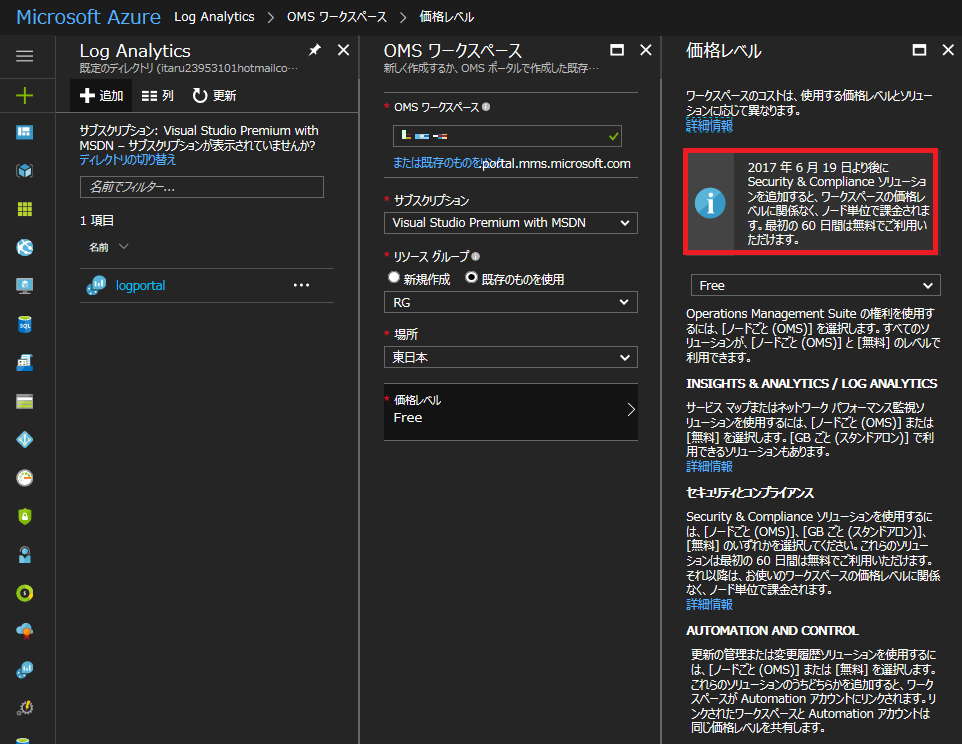
Task: Open the サブスクリプション dropdown
Action: coord(510,223)
